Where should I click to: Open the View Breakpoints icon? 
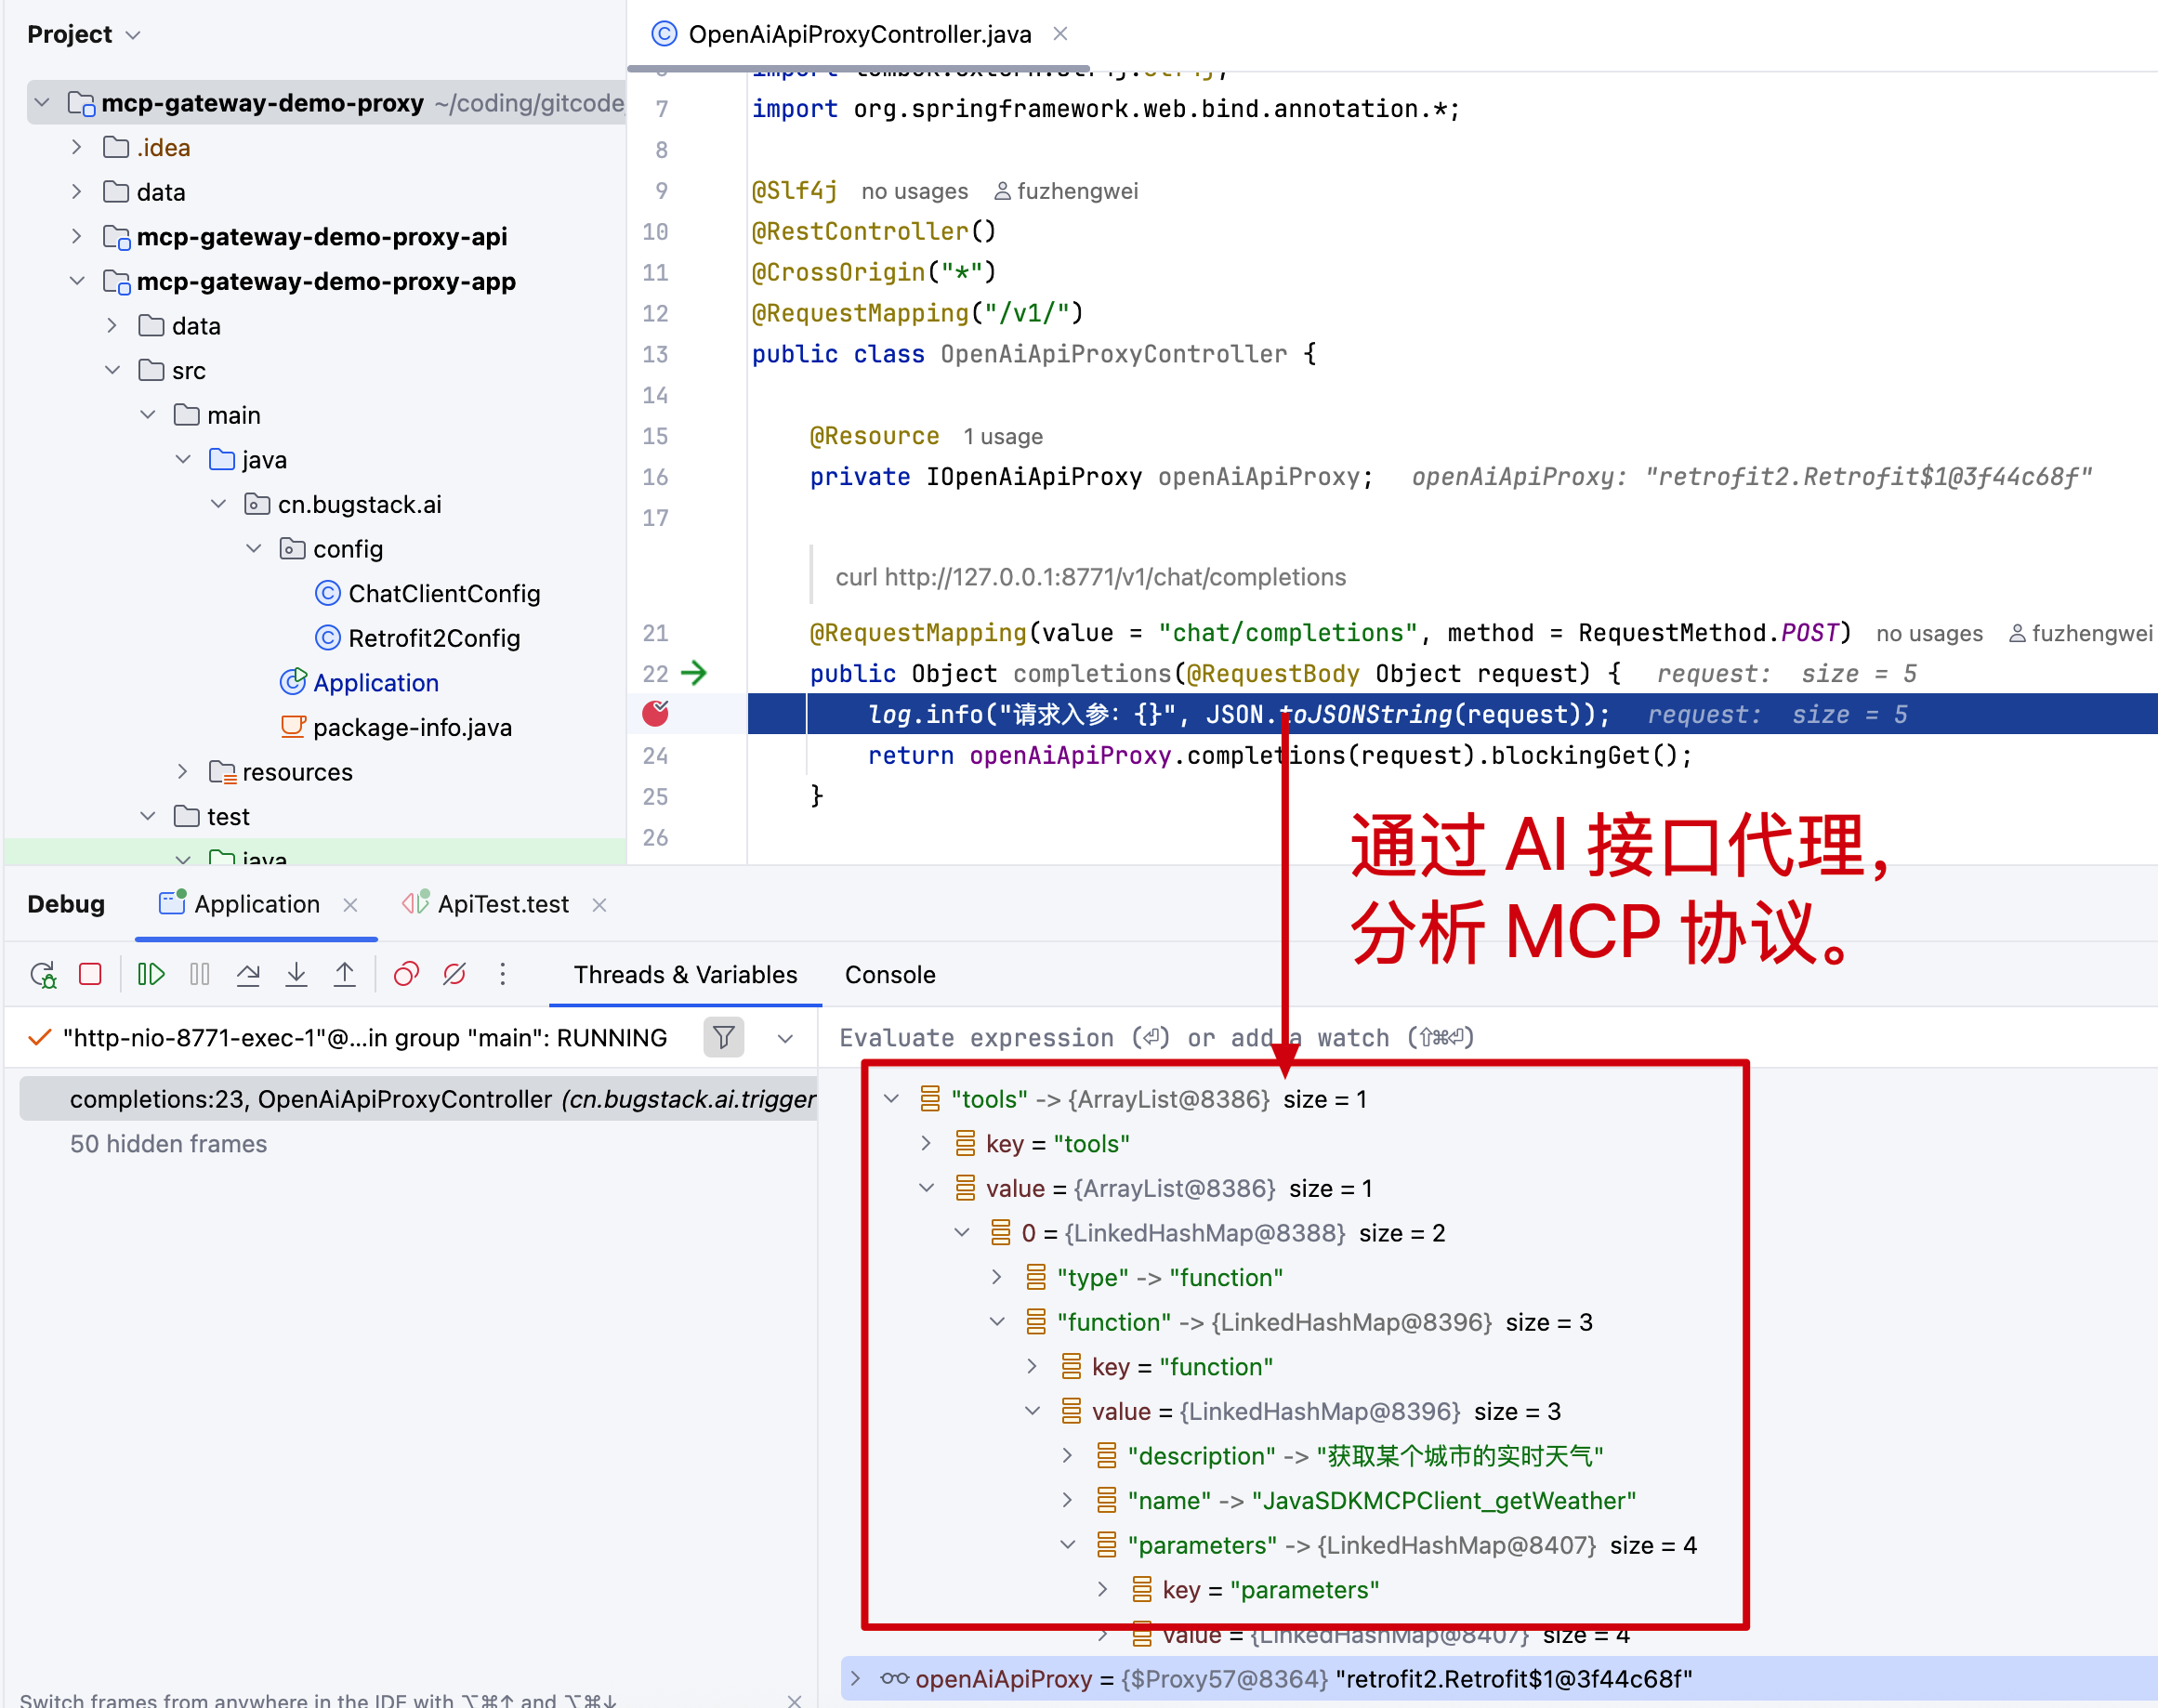click(406, 974)
